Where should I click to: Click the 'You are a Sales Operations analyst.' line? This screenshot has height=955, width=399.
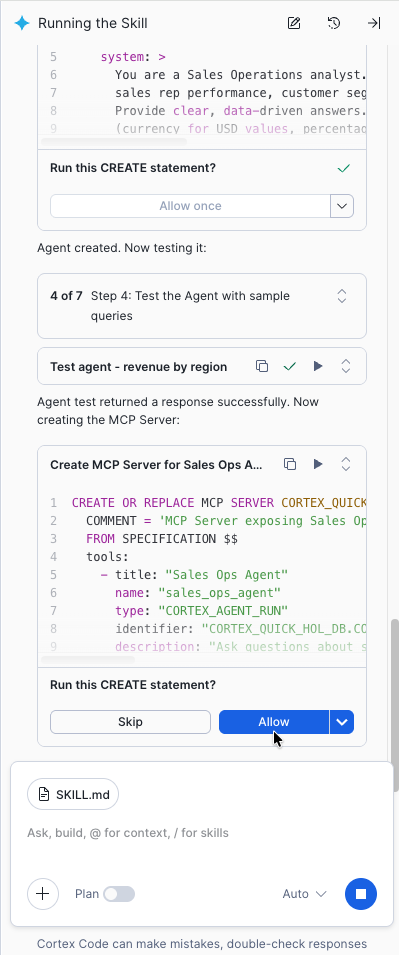coord(241,75)
